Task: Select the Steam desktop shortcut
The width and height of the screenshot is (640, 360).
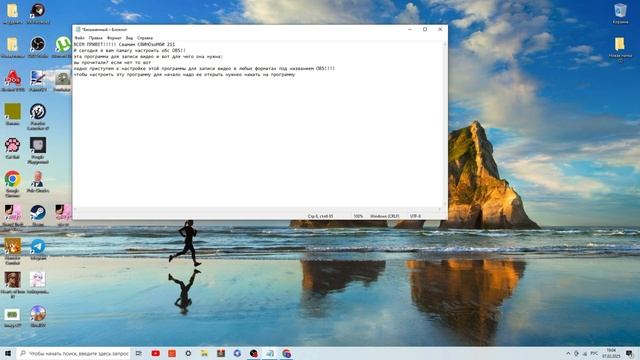Action: point(38,216)
